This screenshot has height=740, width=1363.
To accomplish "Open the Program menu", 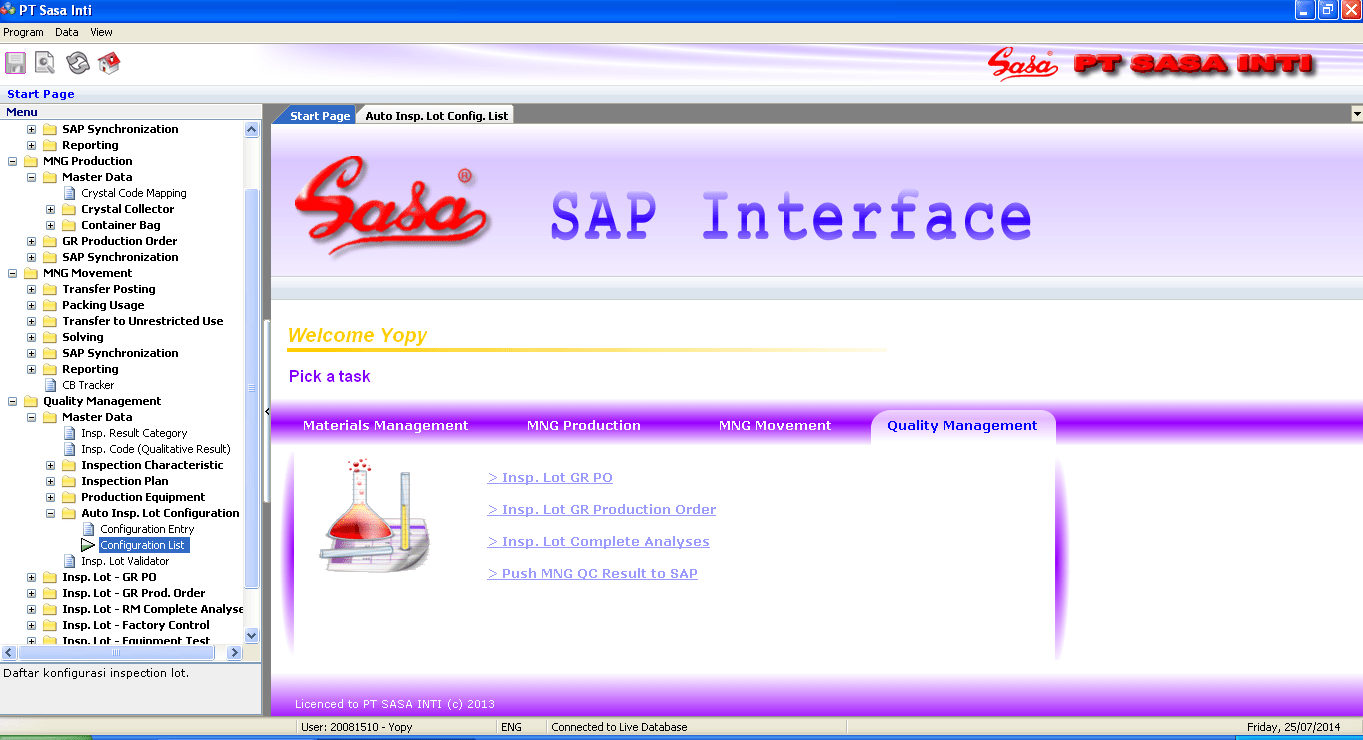I will tap(23, 32).
